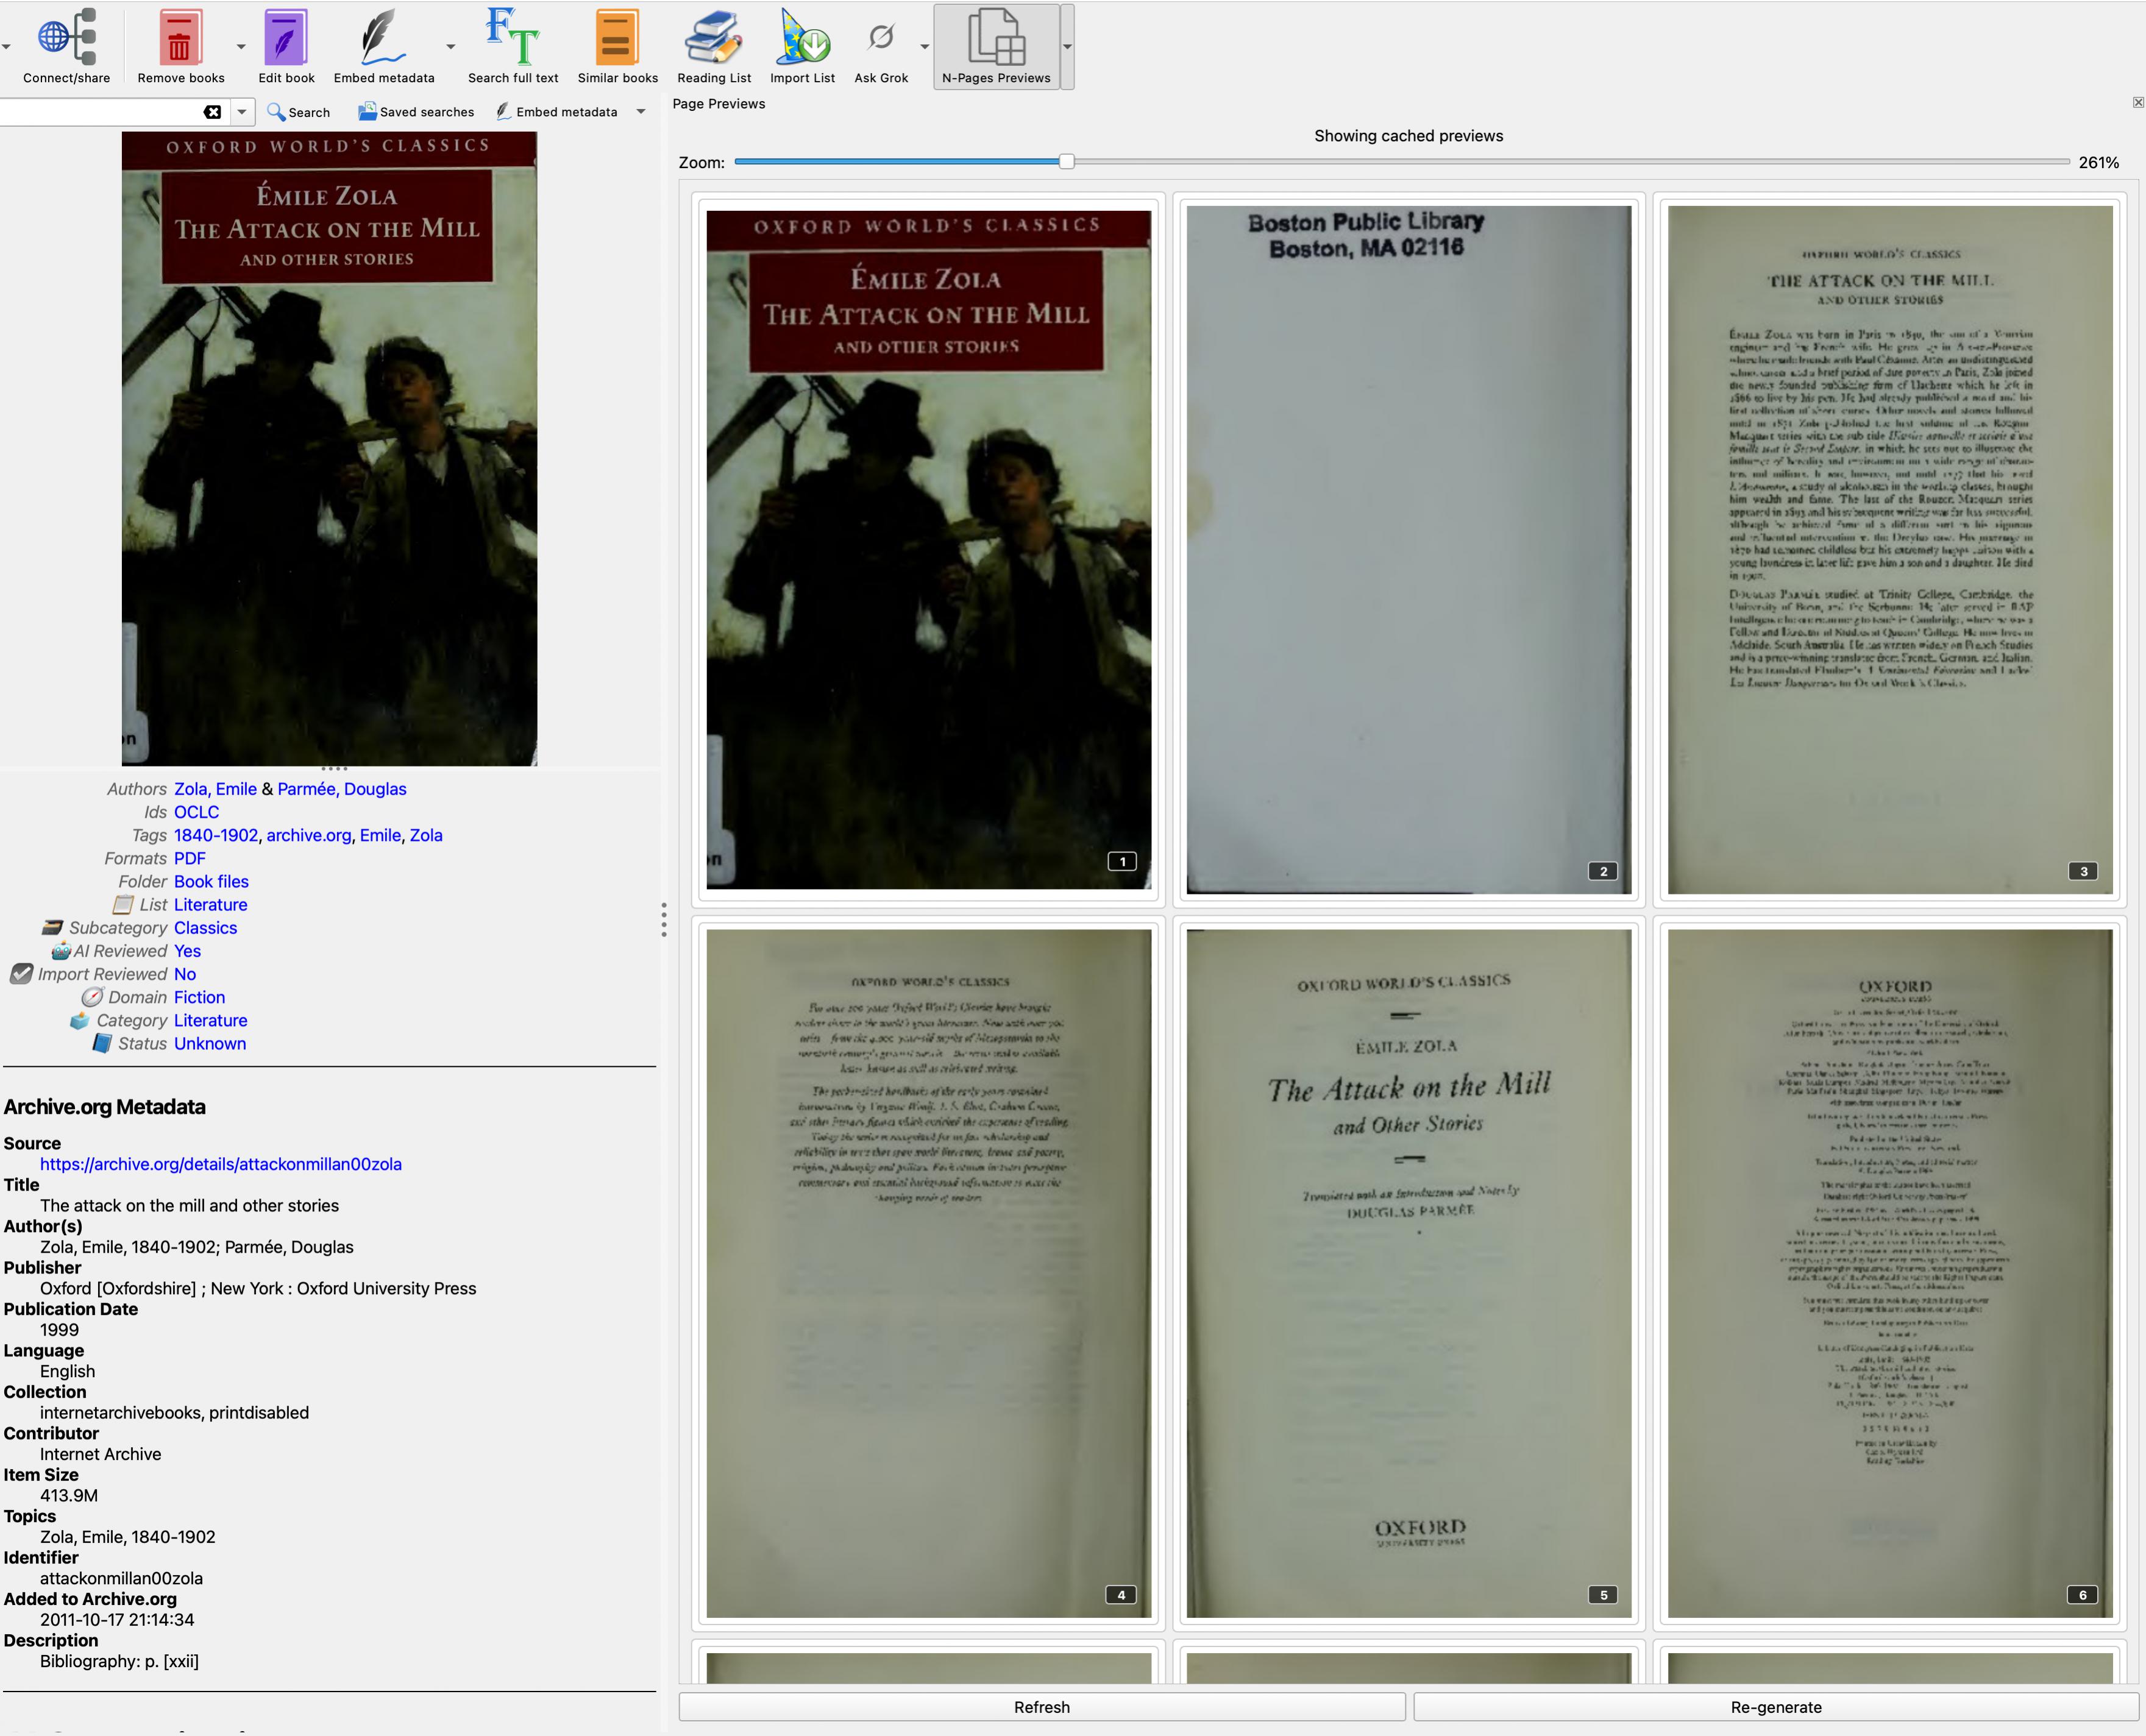
Task: Open Search full text tool
Action: pos(512,38)
